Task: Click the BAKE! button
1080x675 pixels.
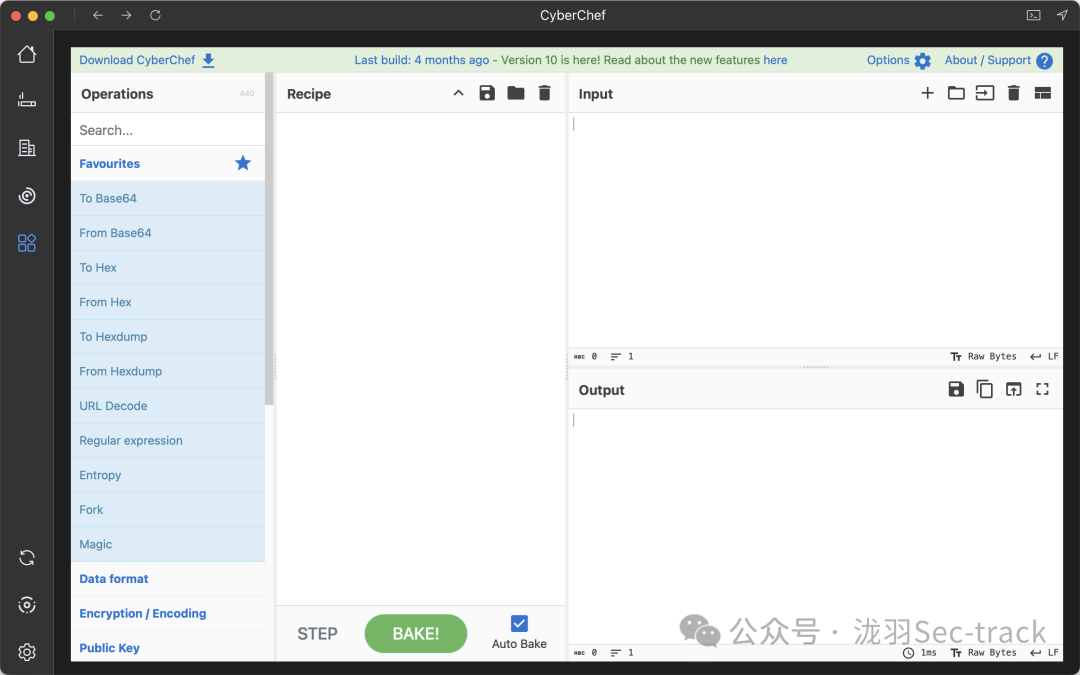Action: [x=416, y=634]
